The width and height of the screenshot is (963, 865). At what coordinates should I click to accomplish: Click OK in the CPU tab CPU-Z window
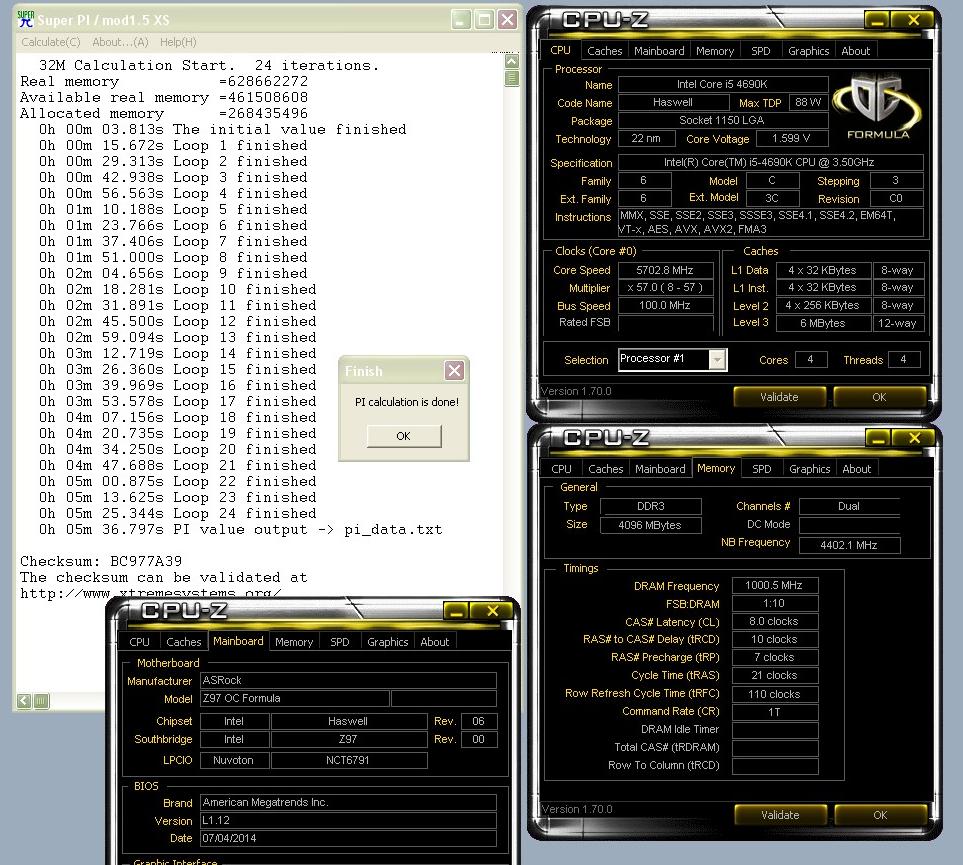879,397
